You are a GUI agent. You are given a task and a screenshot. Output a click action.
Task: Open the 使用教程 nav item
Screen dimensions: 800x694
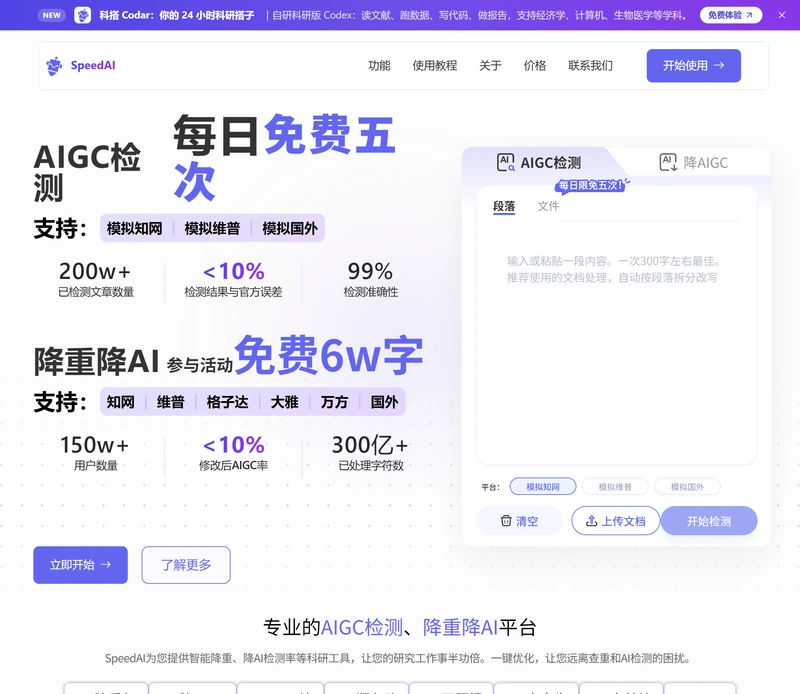tap(435, 65)
